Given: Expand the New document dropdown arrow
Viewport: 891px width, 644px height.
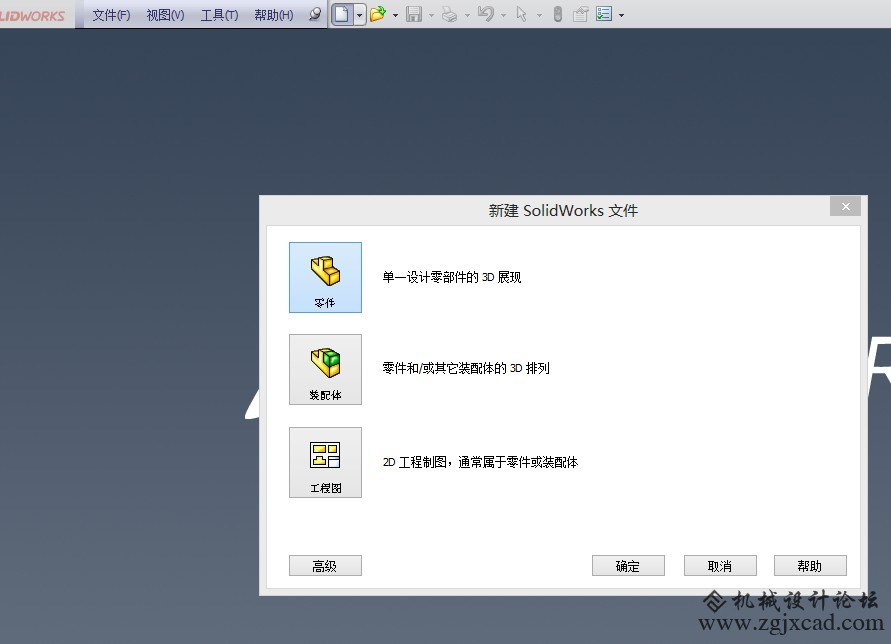Looking at the screenshot, I should 359,15.
